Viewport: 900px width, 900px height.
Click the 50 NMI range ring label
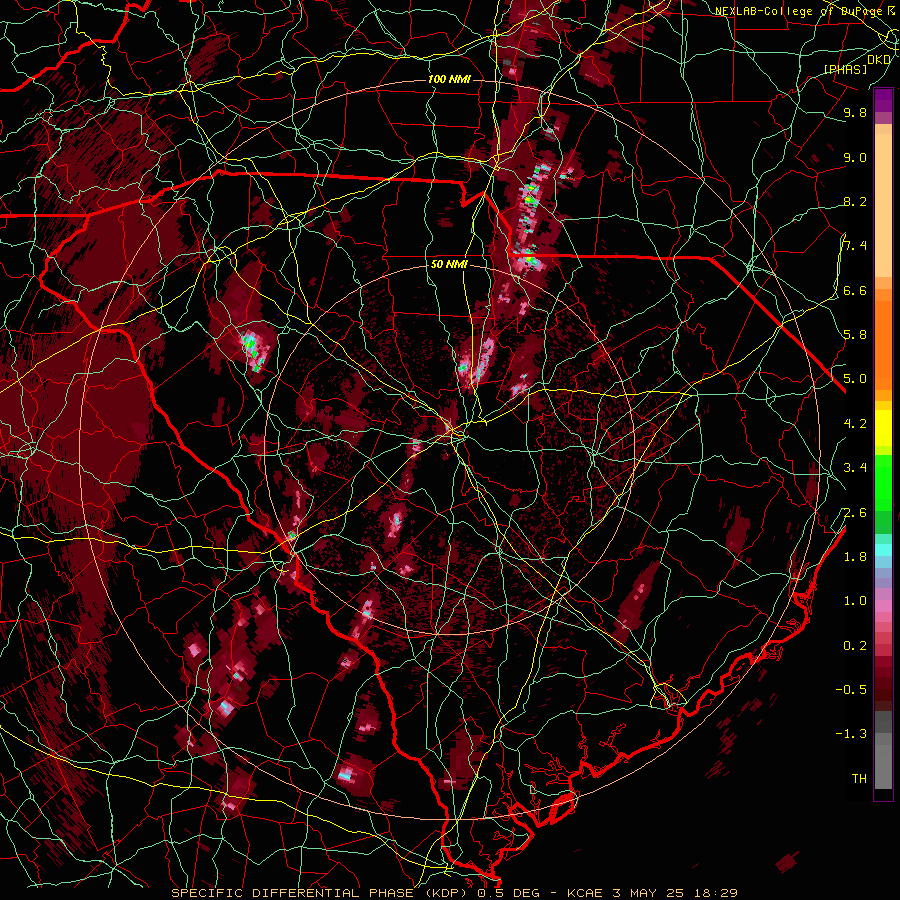click(449, 264)
